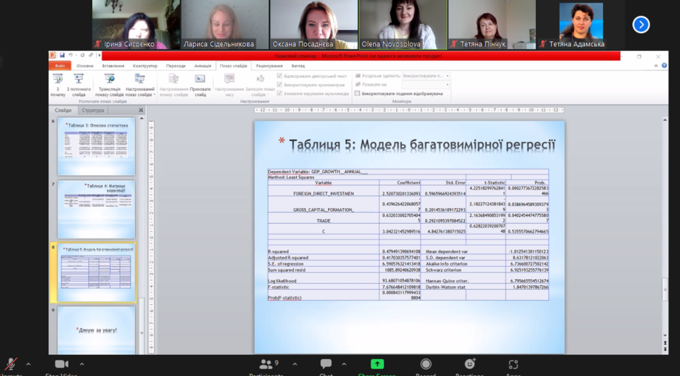Expand arrow next to Participants button
This screenshot has width=680, height=376.
(295, 364)
